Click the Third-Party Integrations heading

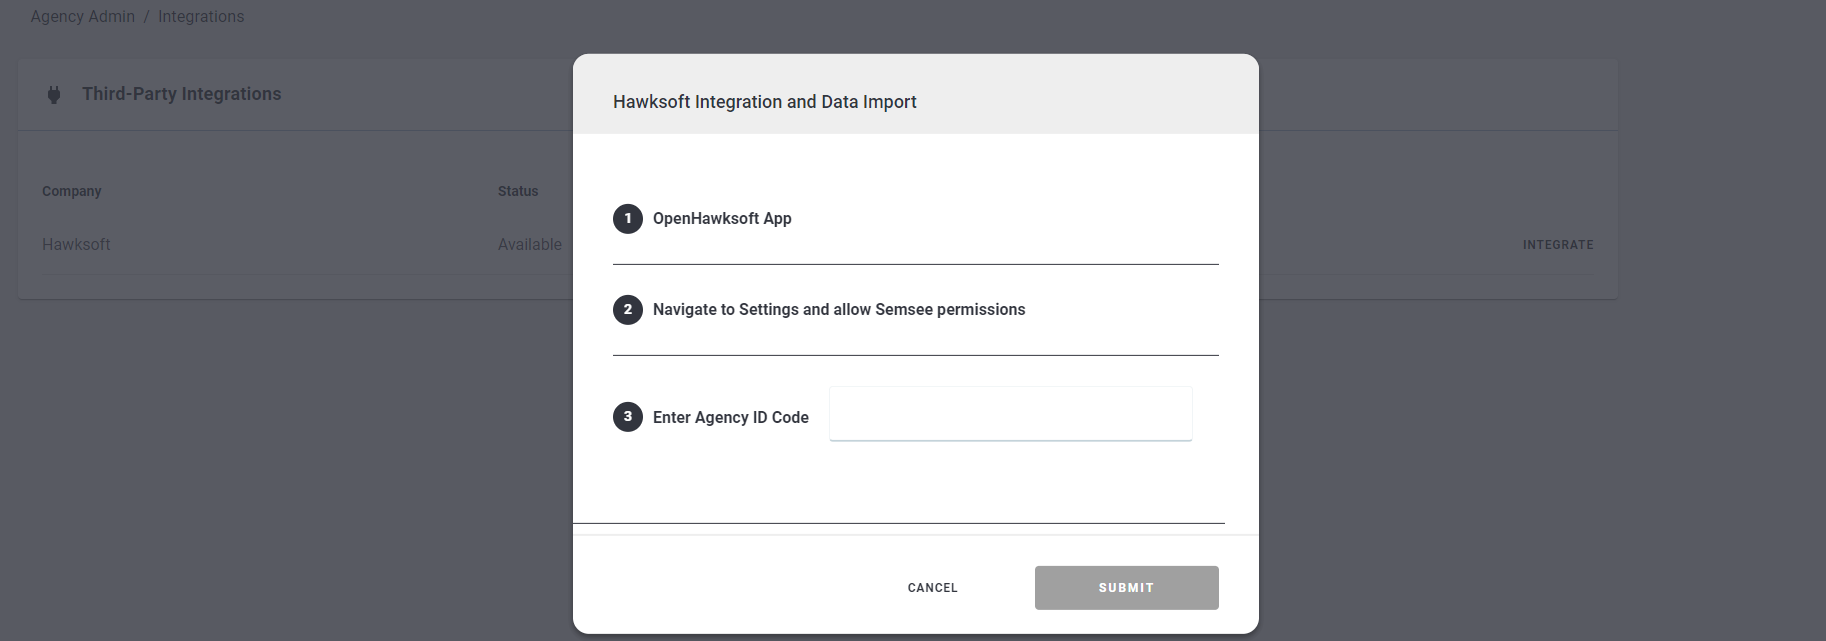181,93
